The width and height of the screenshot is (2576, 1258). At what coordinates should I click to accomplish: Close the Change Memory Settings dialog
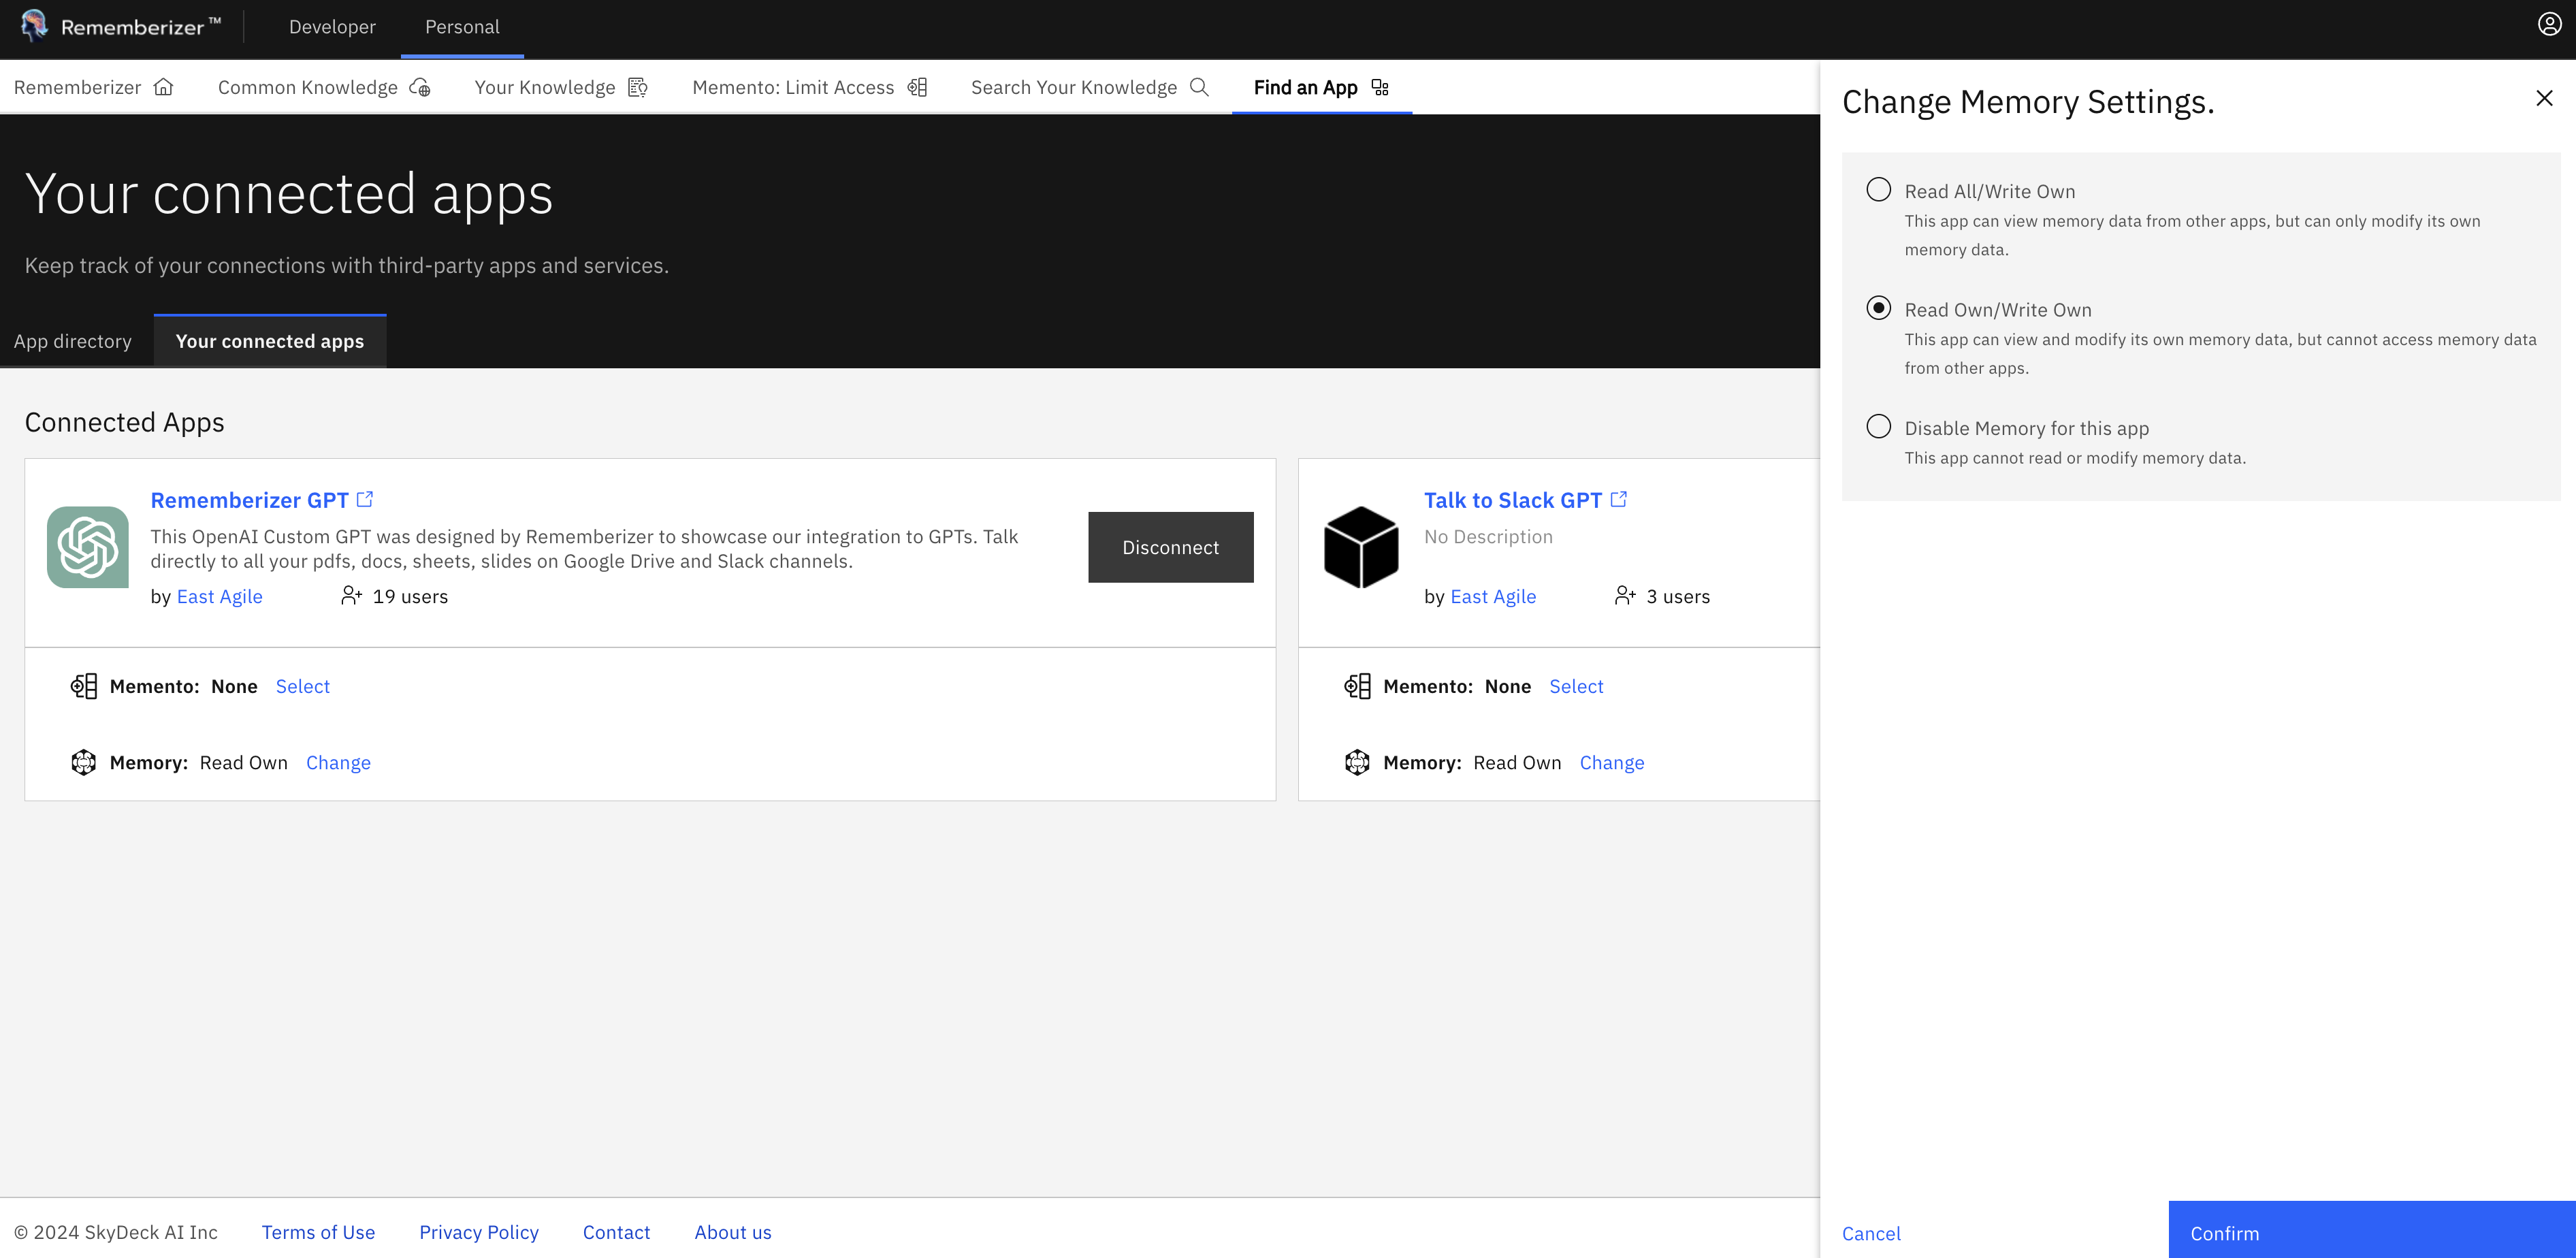click(x=2543, y=98)
